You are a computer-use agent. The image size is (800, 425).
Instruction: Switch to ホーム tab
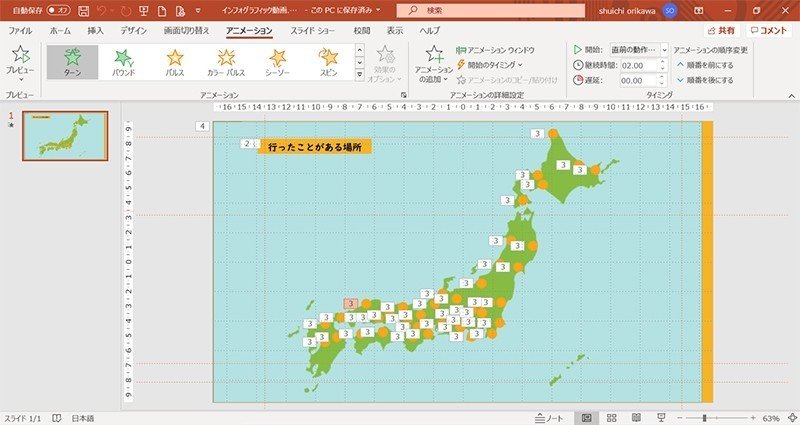click(x=60, y=31)
